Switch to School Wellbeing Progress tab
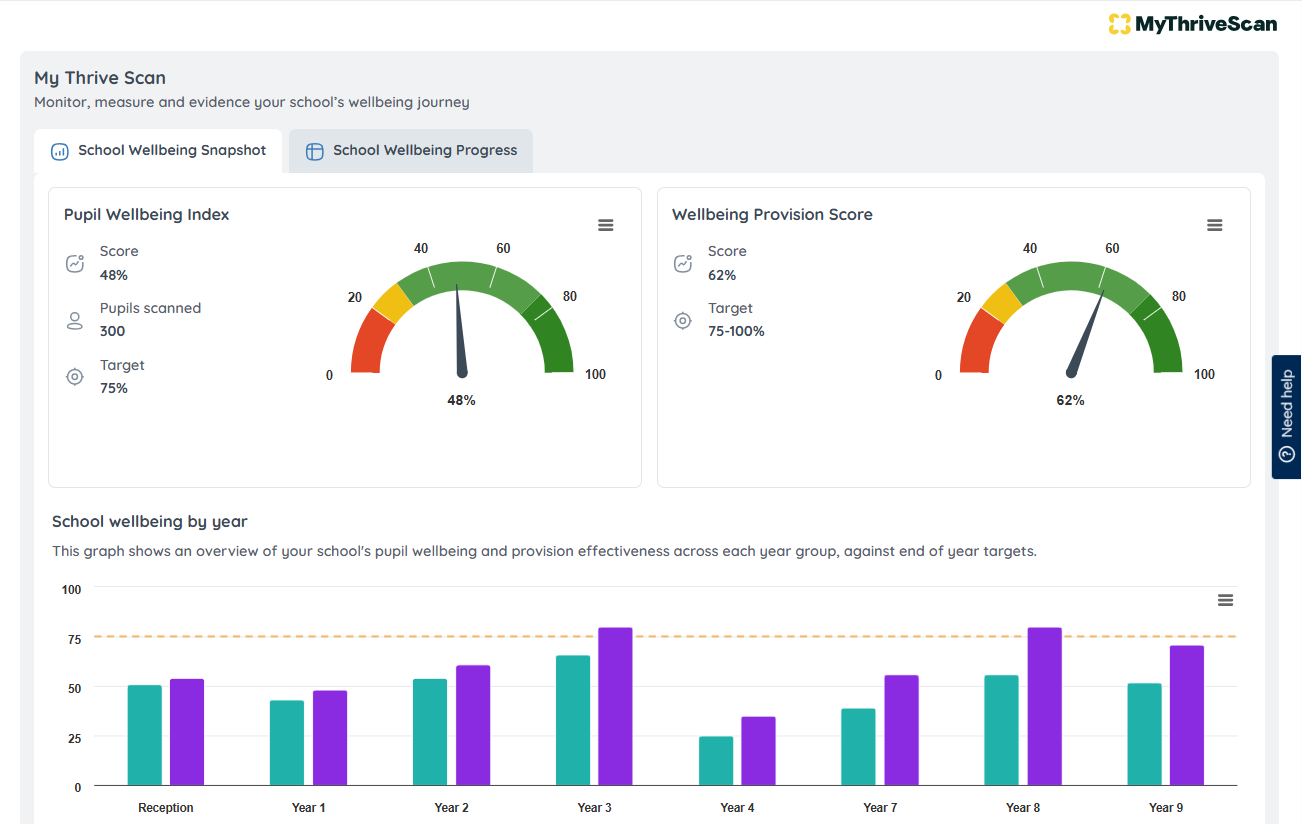The image size is (1302, 824). point(411,151)
